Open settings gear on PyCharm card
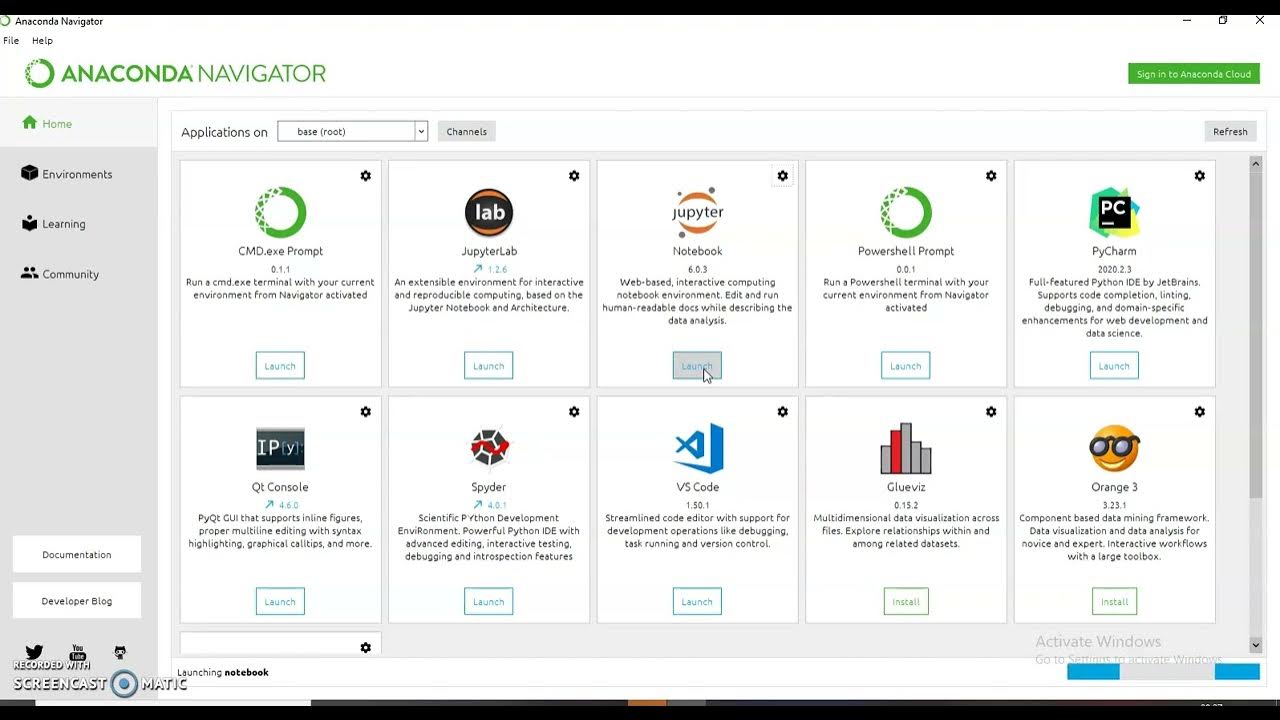 (x=1200, y=176)
